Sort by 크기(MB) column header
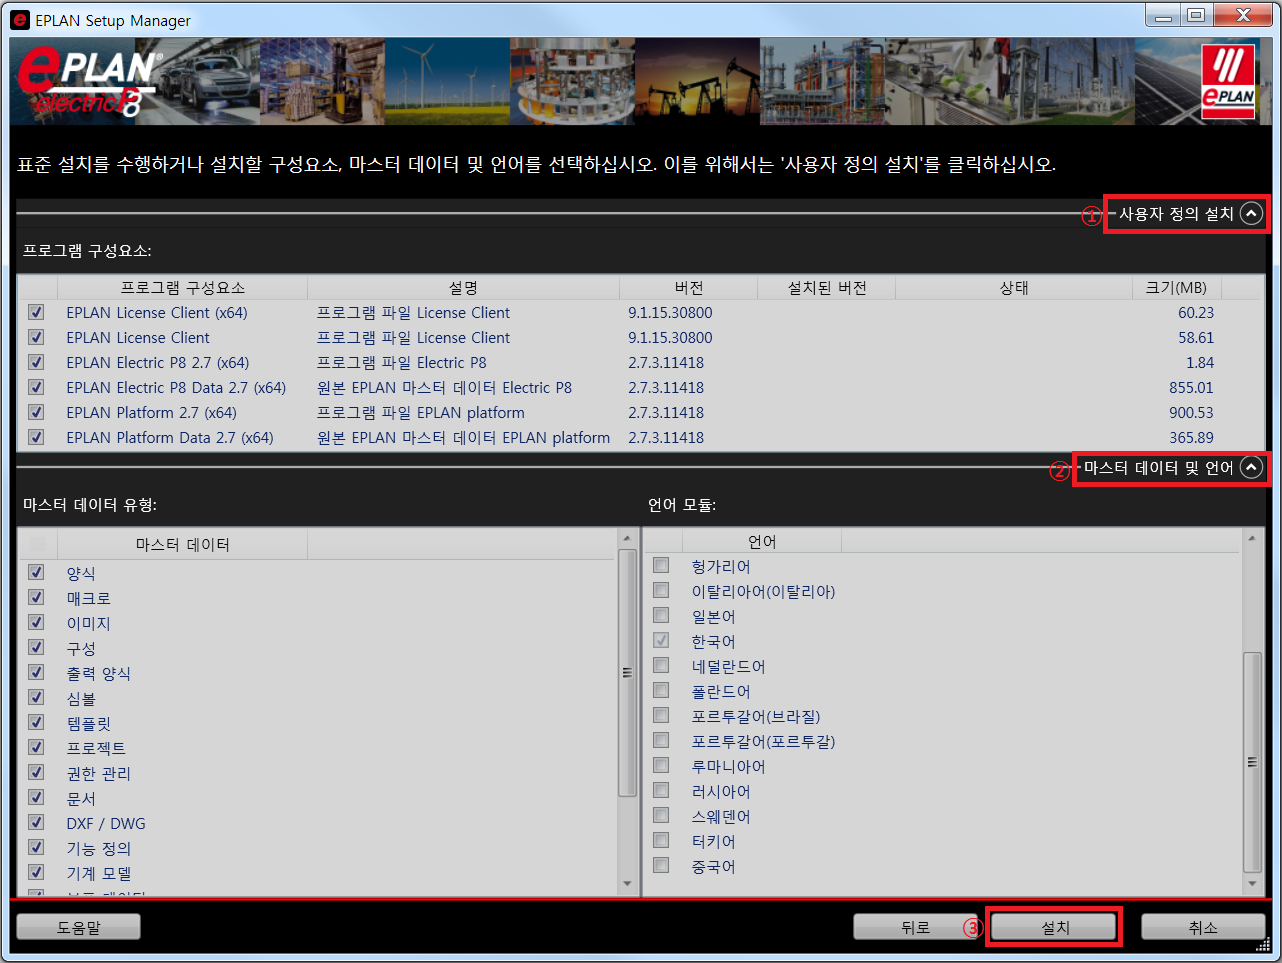Viewport: 1282px width, 963px height. [1176, 288]
